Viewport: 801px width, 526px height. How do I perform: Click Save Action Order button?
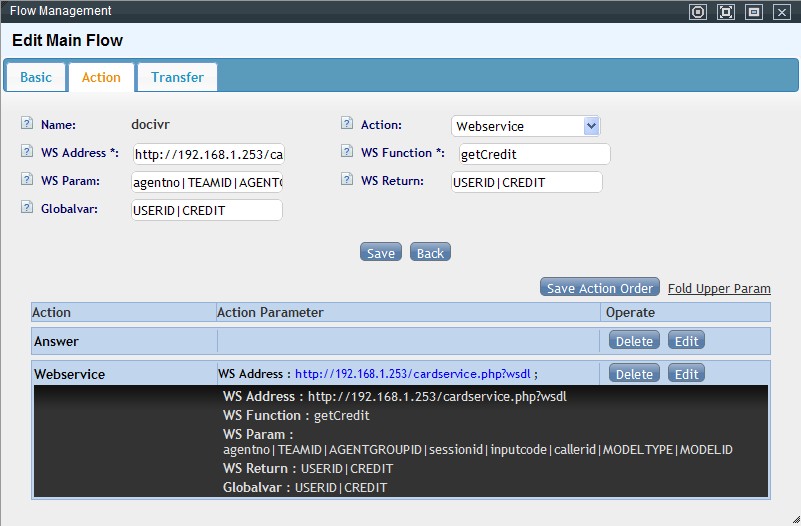coord(600,288)
